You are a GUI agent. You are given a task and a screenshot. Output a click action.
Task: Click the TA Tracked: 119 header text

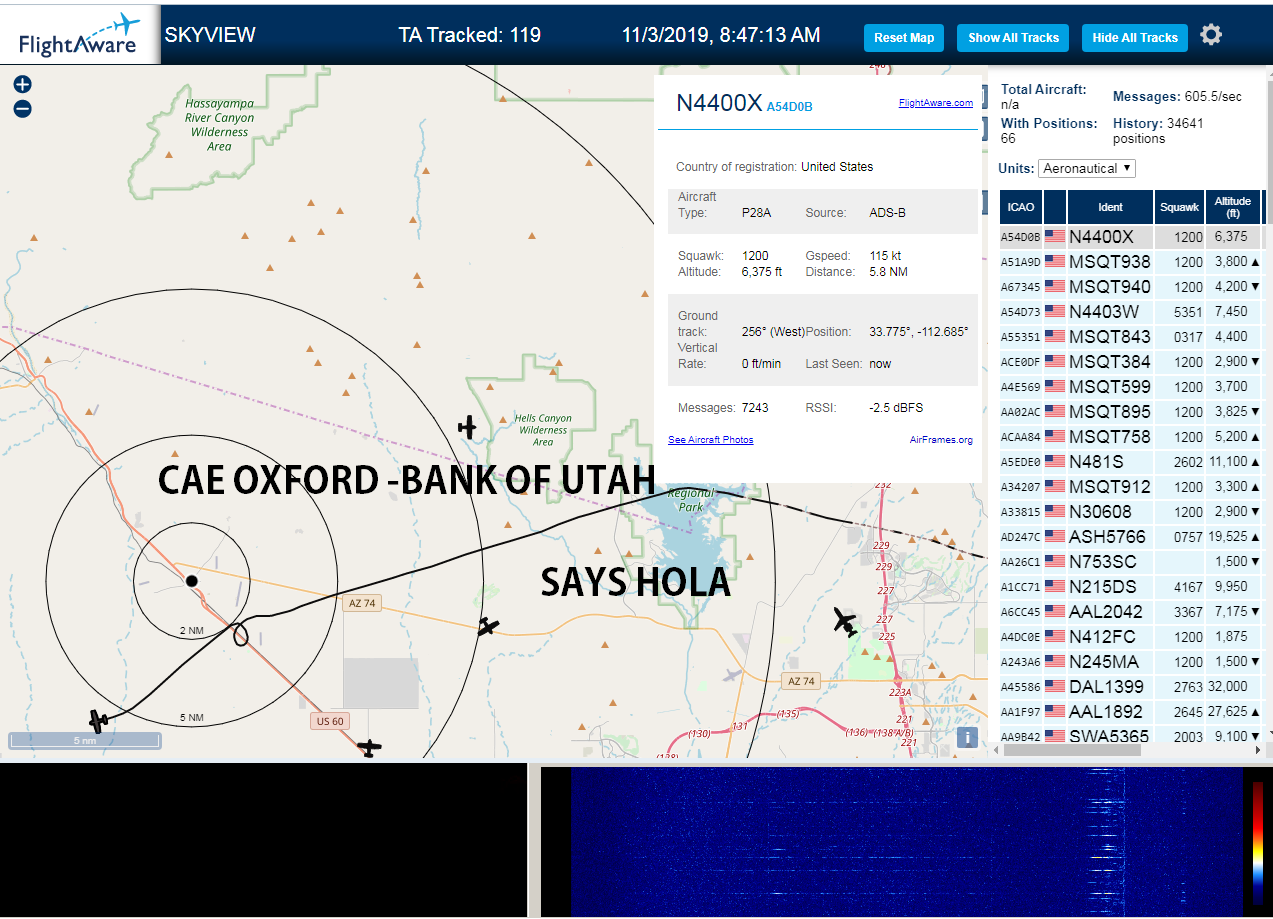click(x=469, y=35)
